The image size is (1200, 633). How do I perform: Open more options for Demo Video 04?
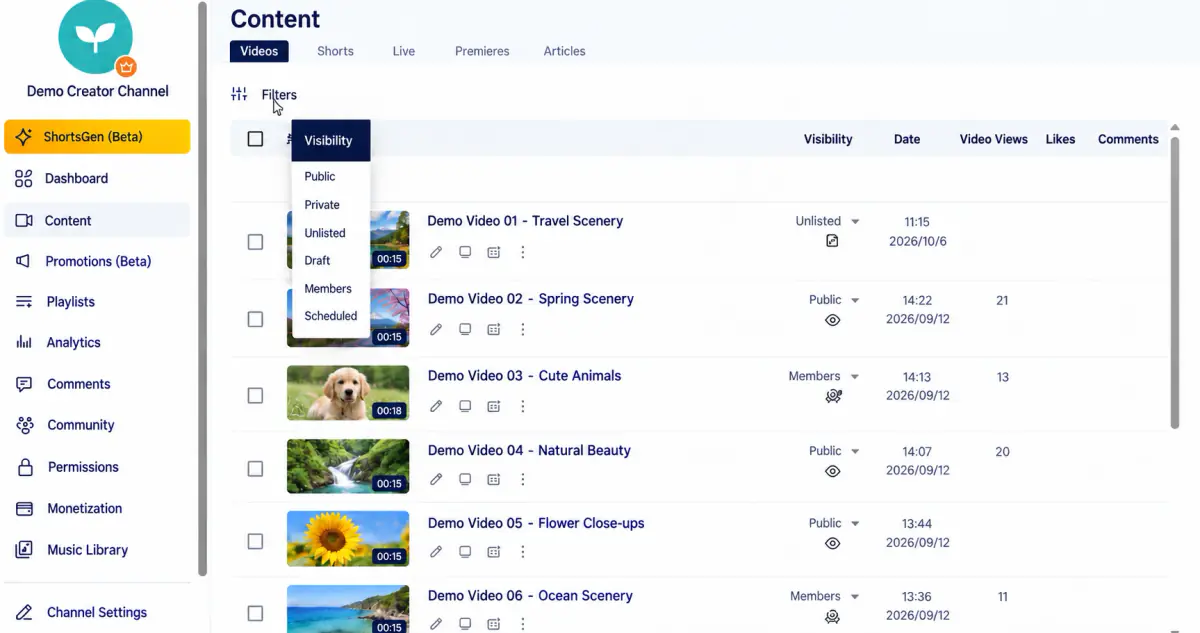click(x=522, y=479)
